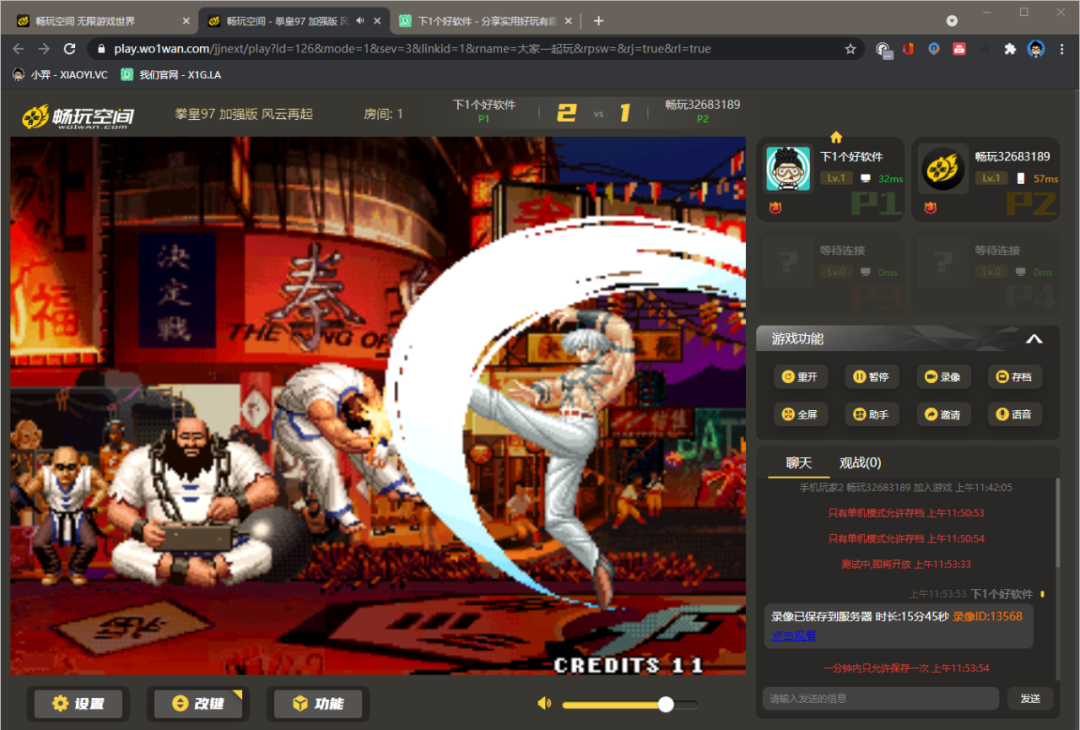Mute the volume speaker icon
1080x730 pixels.
click(545, 703)
